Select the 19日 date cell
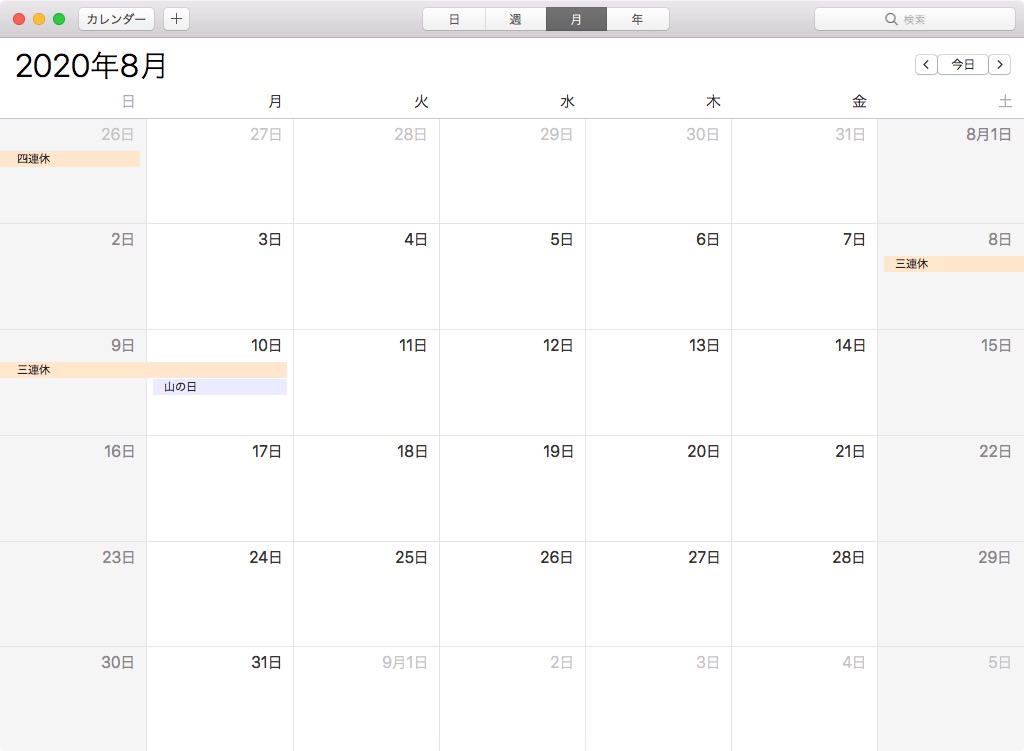The image size is (1024, 751). (x=513, y=488)
